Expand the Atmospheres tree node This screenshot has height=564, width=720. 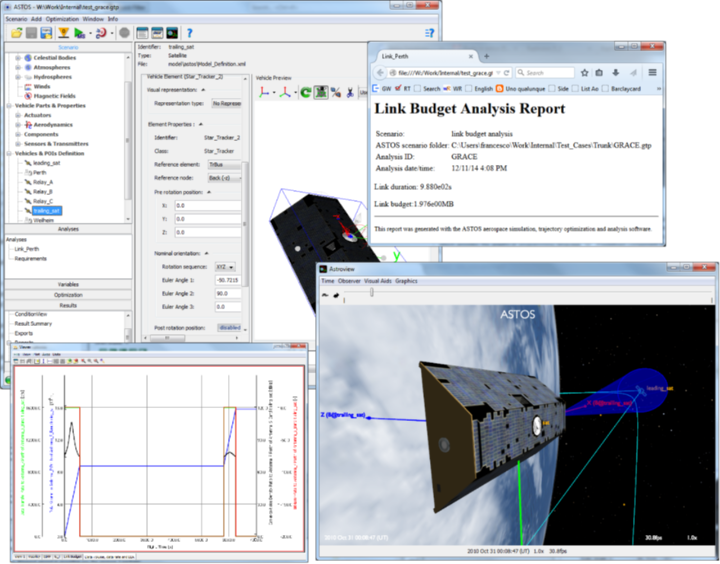pos(18,68)
